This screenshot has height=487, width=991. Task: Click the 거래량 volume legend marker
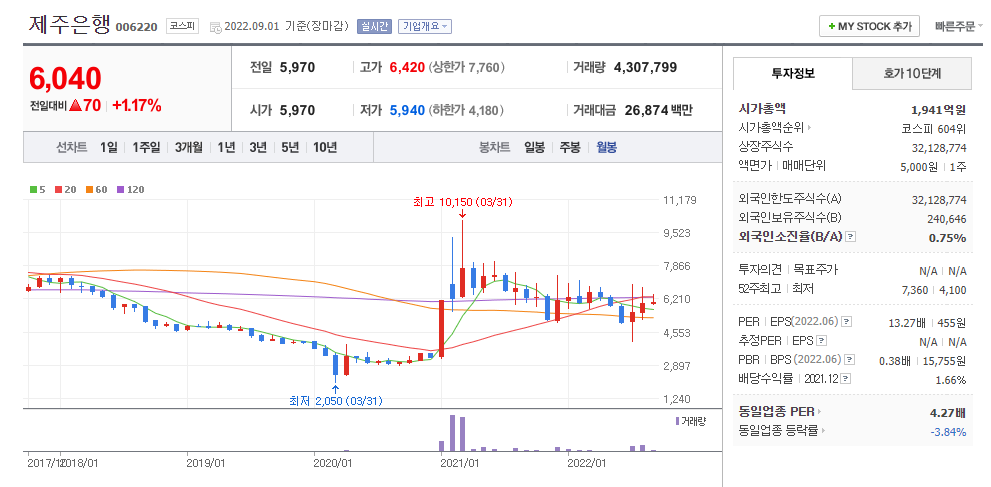click(678, 421)
